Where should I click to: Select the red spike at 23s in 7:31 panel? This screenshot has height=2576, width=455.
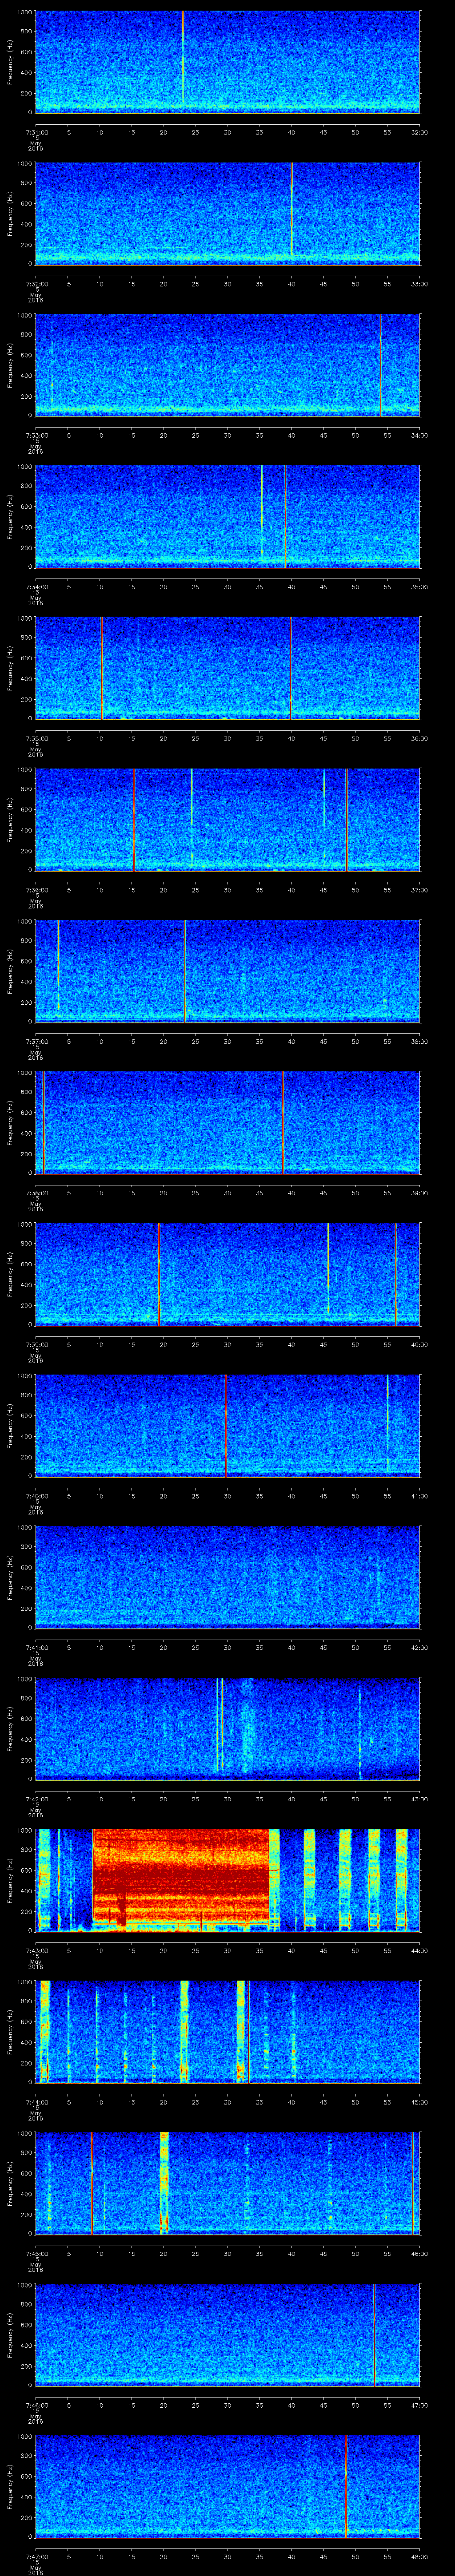(x=183, y=56)
